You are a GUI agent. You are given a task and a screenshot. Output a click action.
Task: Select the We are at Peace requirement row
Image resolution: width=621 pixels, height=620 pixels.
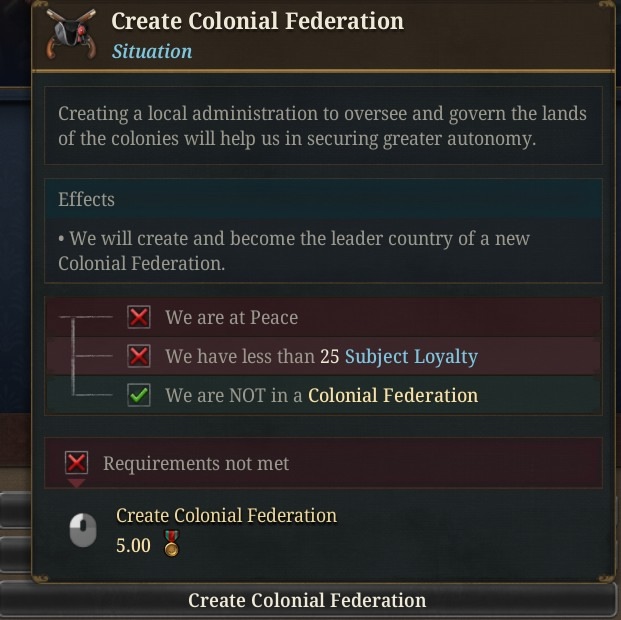coord(323,317)
